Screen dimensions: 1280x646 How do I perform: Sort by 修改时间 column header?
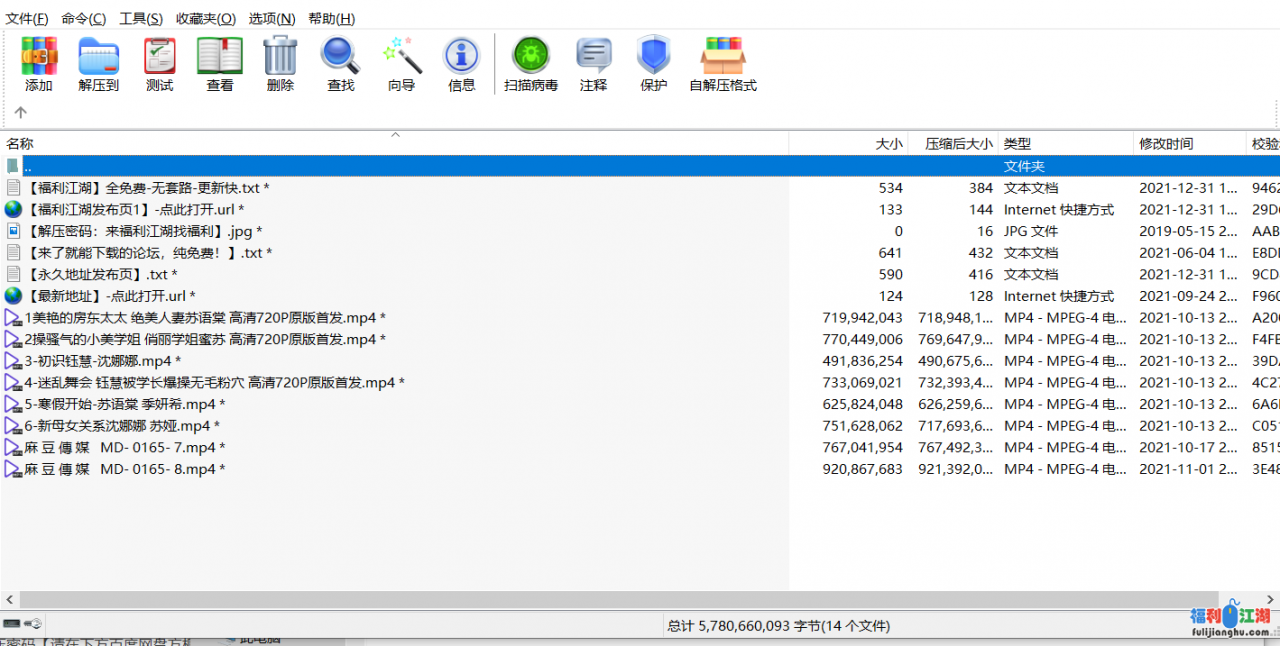click(x=1165, y=144)
